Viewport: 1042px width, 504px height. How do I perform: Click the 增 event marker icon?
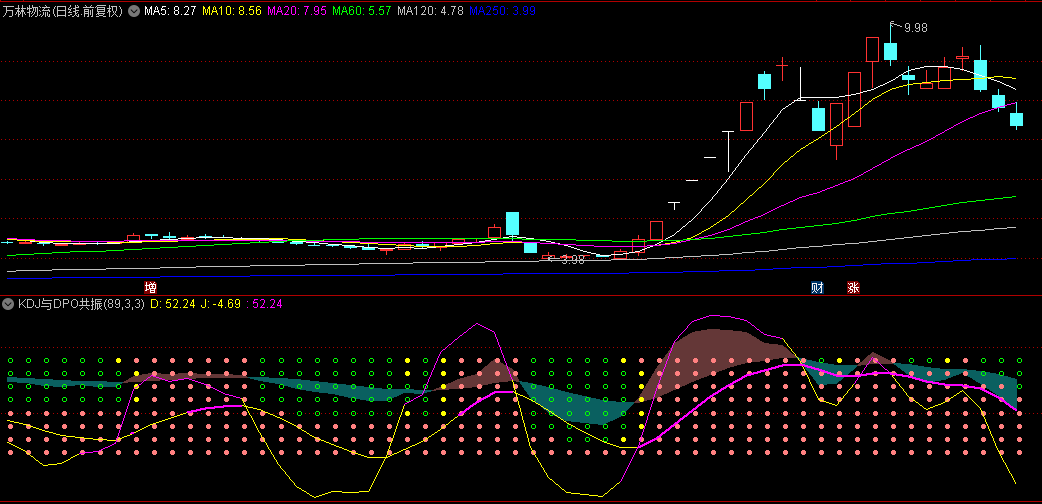(151, 288)
